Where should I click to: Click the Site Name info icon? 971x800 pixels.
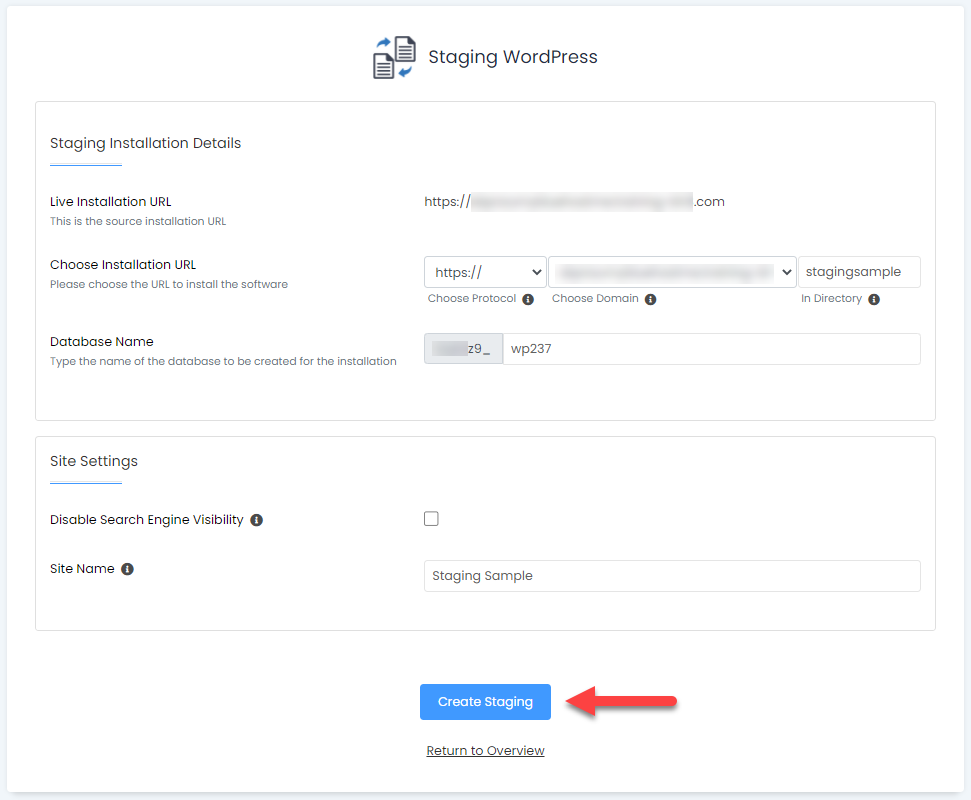click(x=126, y=569)
